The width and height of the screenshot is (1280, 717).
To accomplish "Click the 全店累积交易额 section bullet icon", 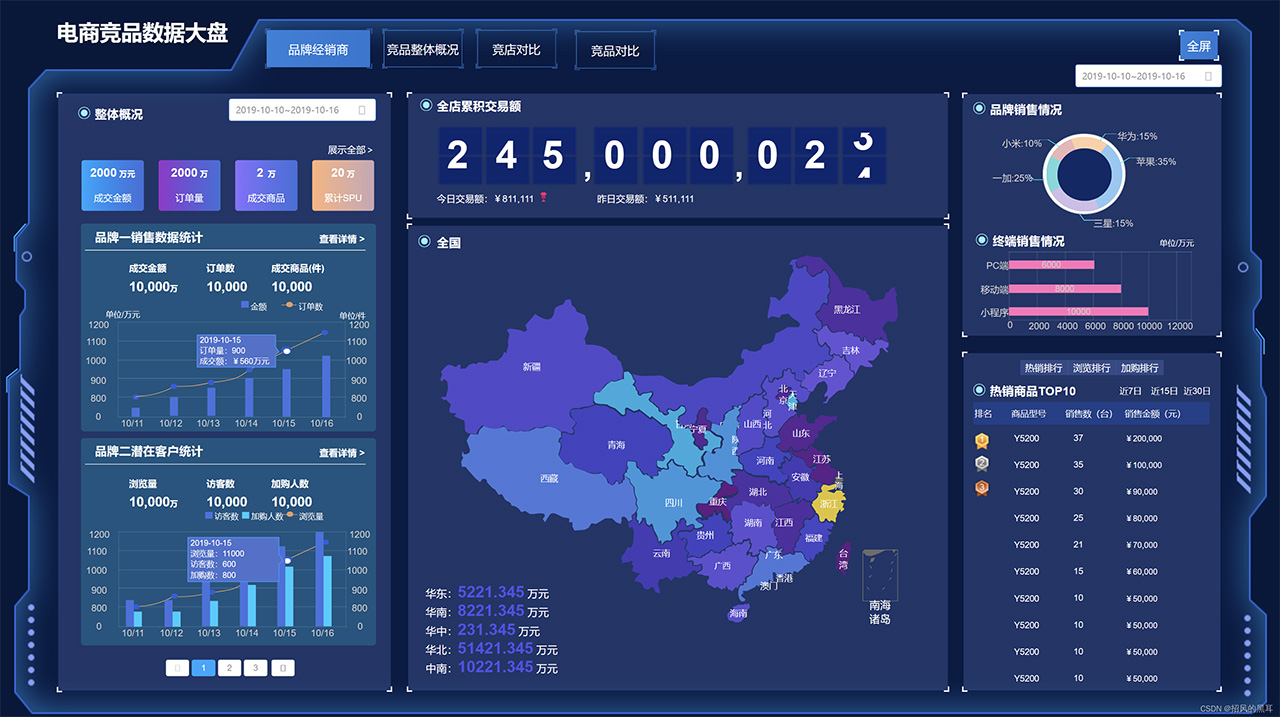I will pyautogui.click(x=426, y=105).
